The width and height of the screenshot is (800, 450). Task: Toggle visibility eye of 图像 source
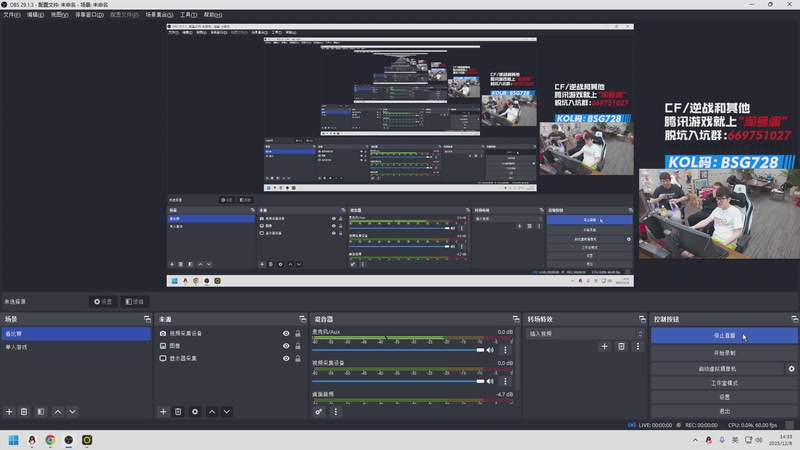pyautogui.click(x=286, y=346)
